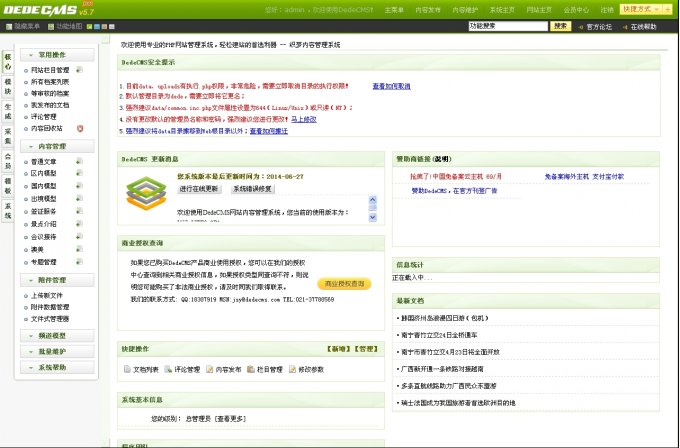
Task: Open 会员中心 in top navigation
Action: [x=576, y=10]
